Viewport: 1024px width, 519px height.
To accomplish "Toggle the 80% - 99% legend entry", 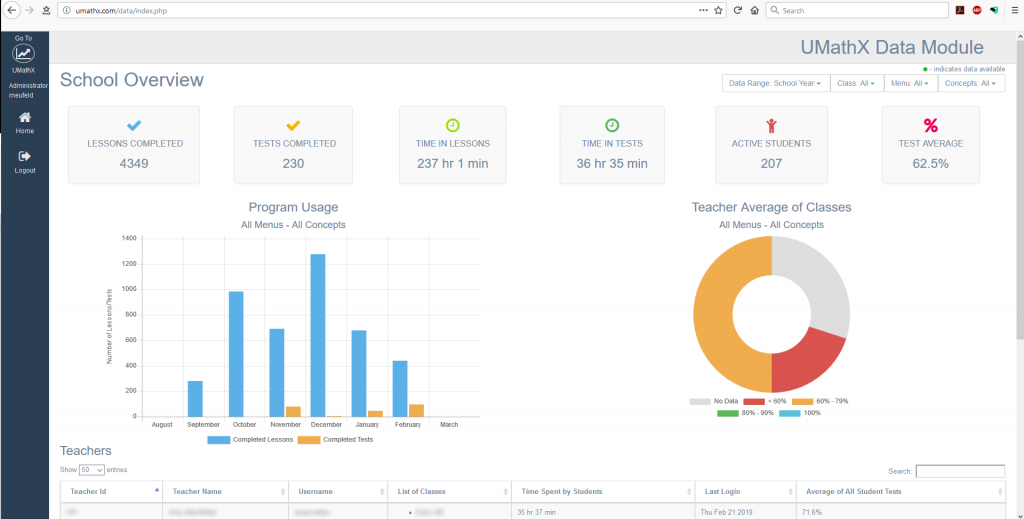I will coord(746,413).
